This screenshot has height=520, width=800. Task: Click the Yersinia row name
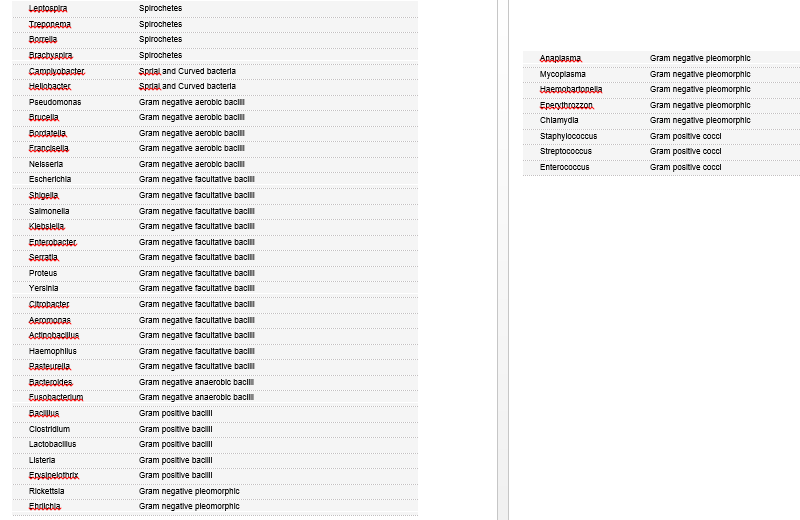tap(44, 288)
